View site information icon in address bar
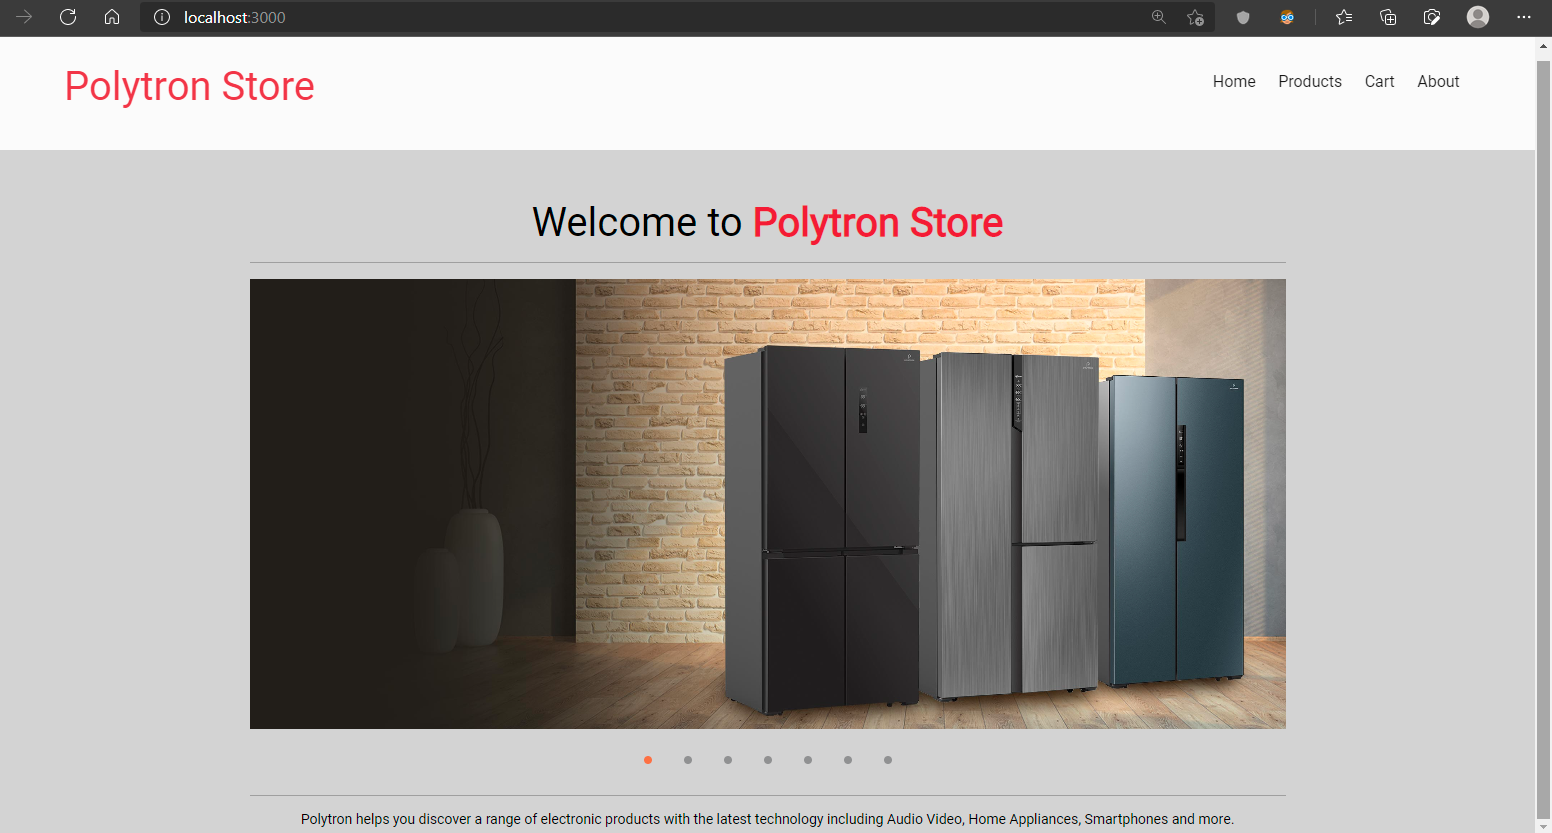This screenshot has height=833, width=1552. (162, 17)
